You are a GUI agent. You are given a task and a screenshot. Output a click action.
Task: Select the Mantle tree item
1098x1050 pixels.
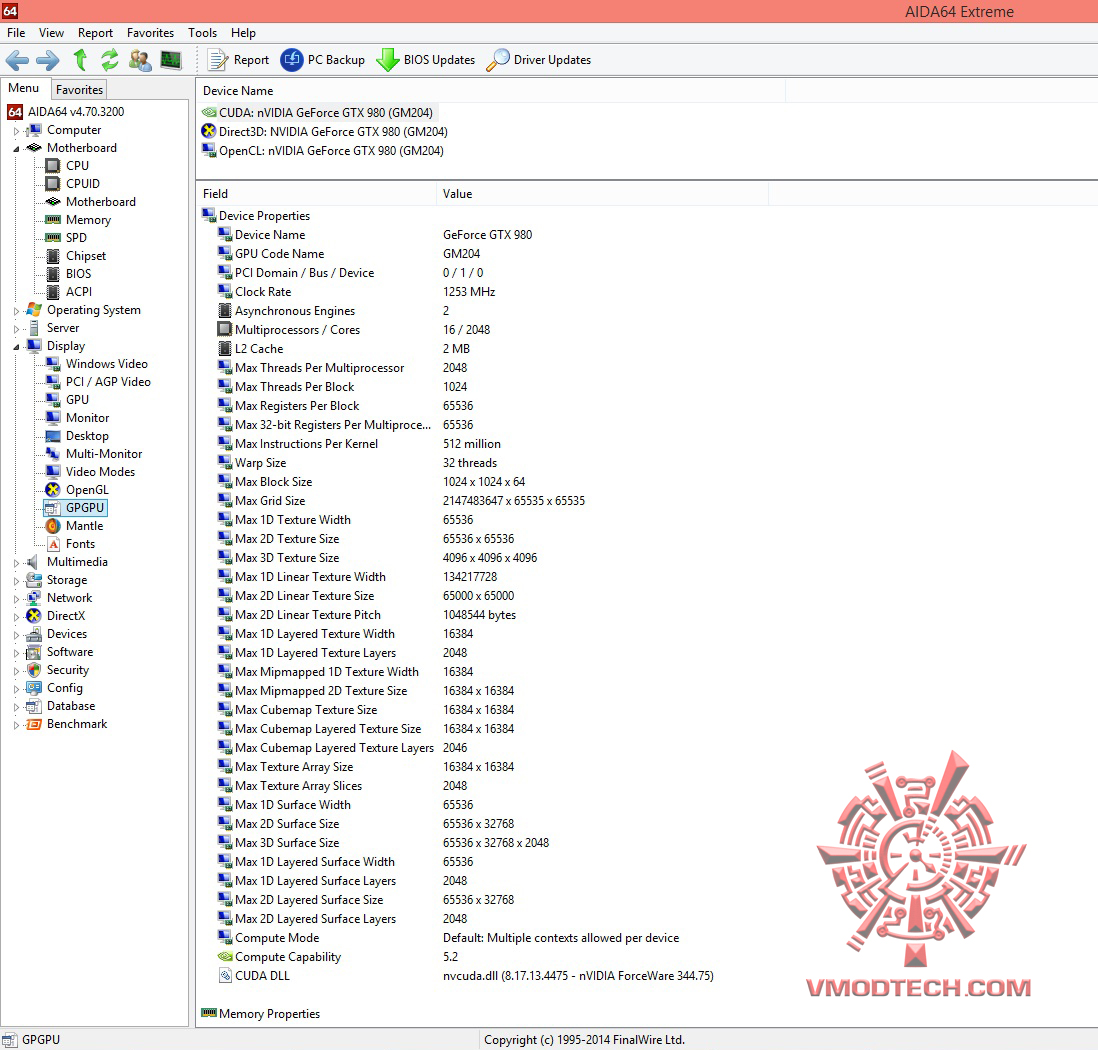[84, 526]
